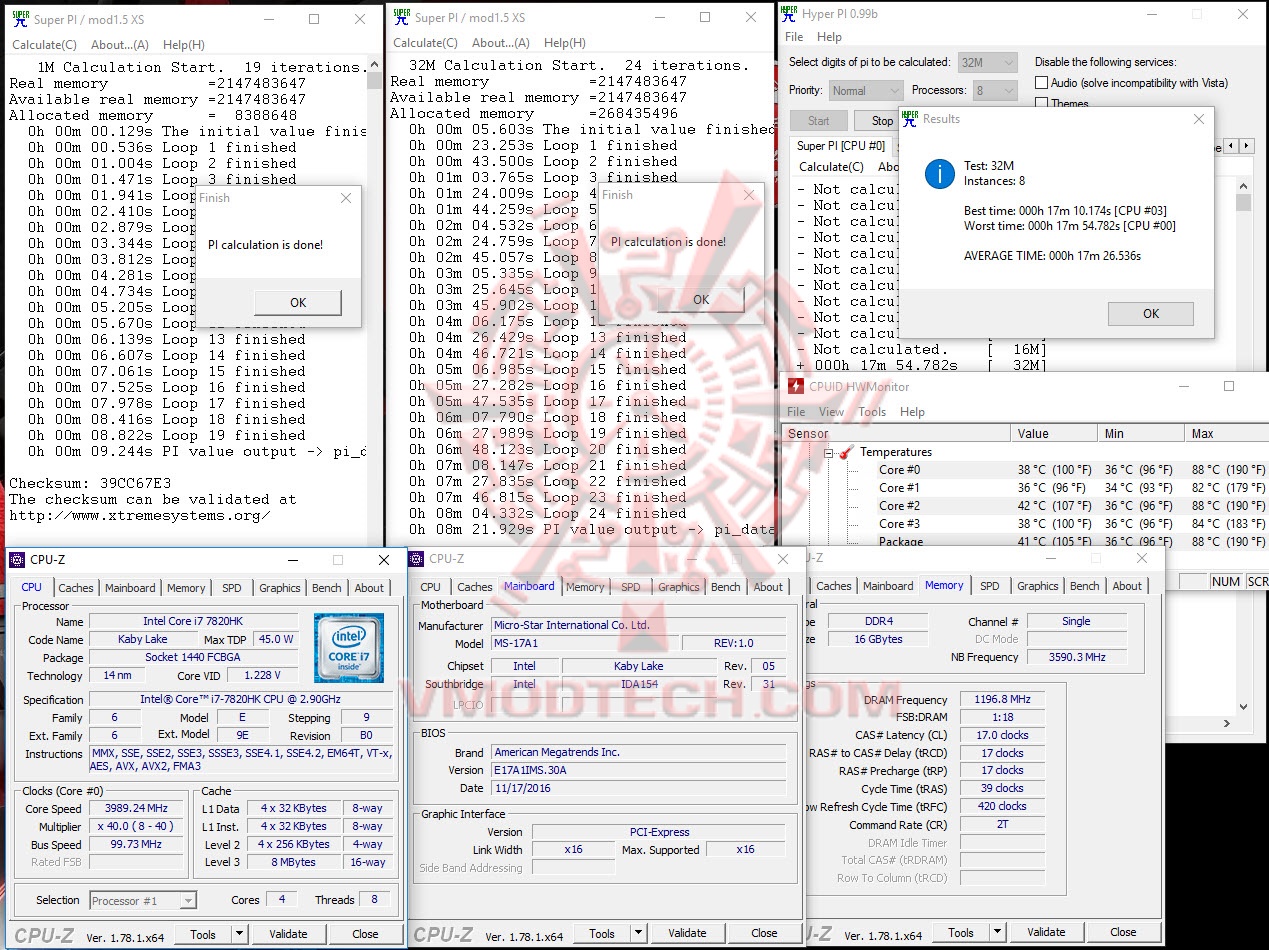Click the Sensor column header in HWMonitor
1269x950 pixels.
pos(896,433)
